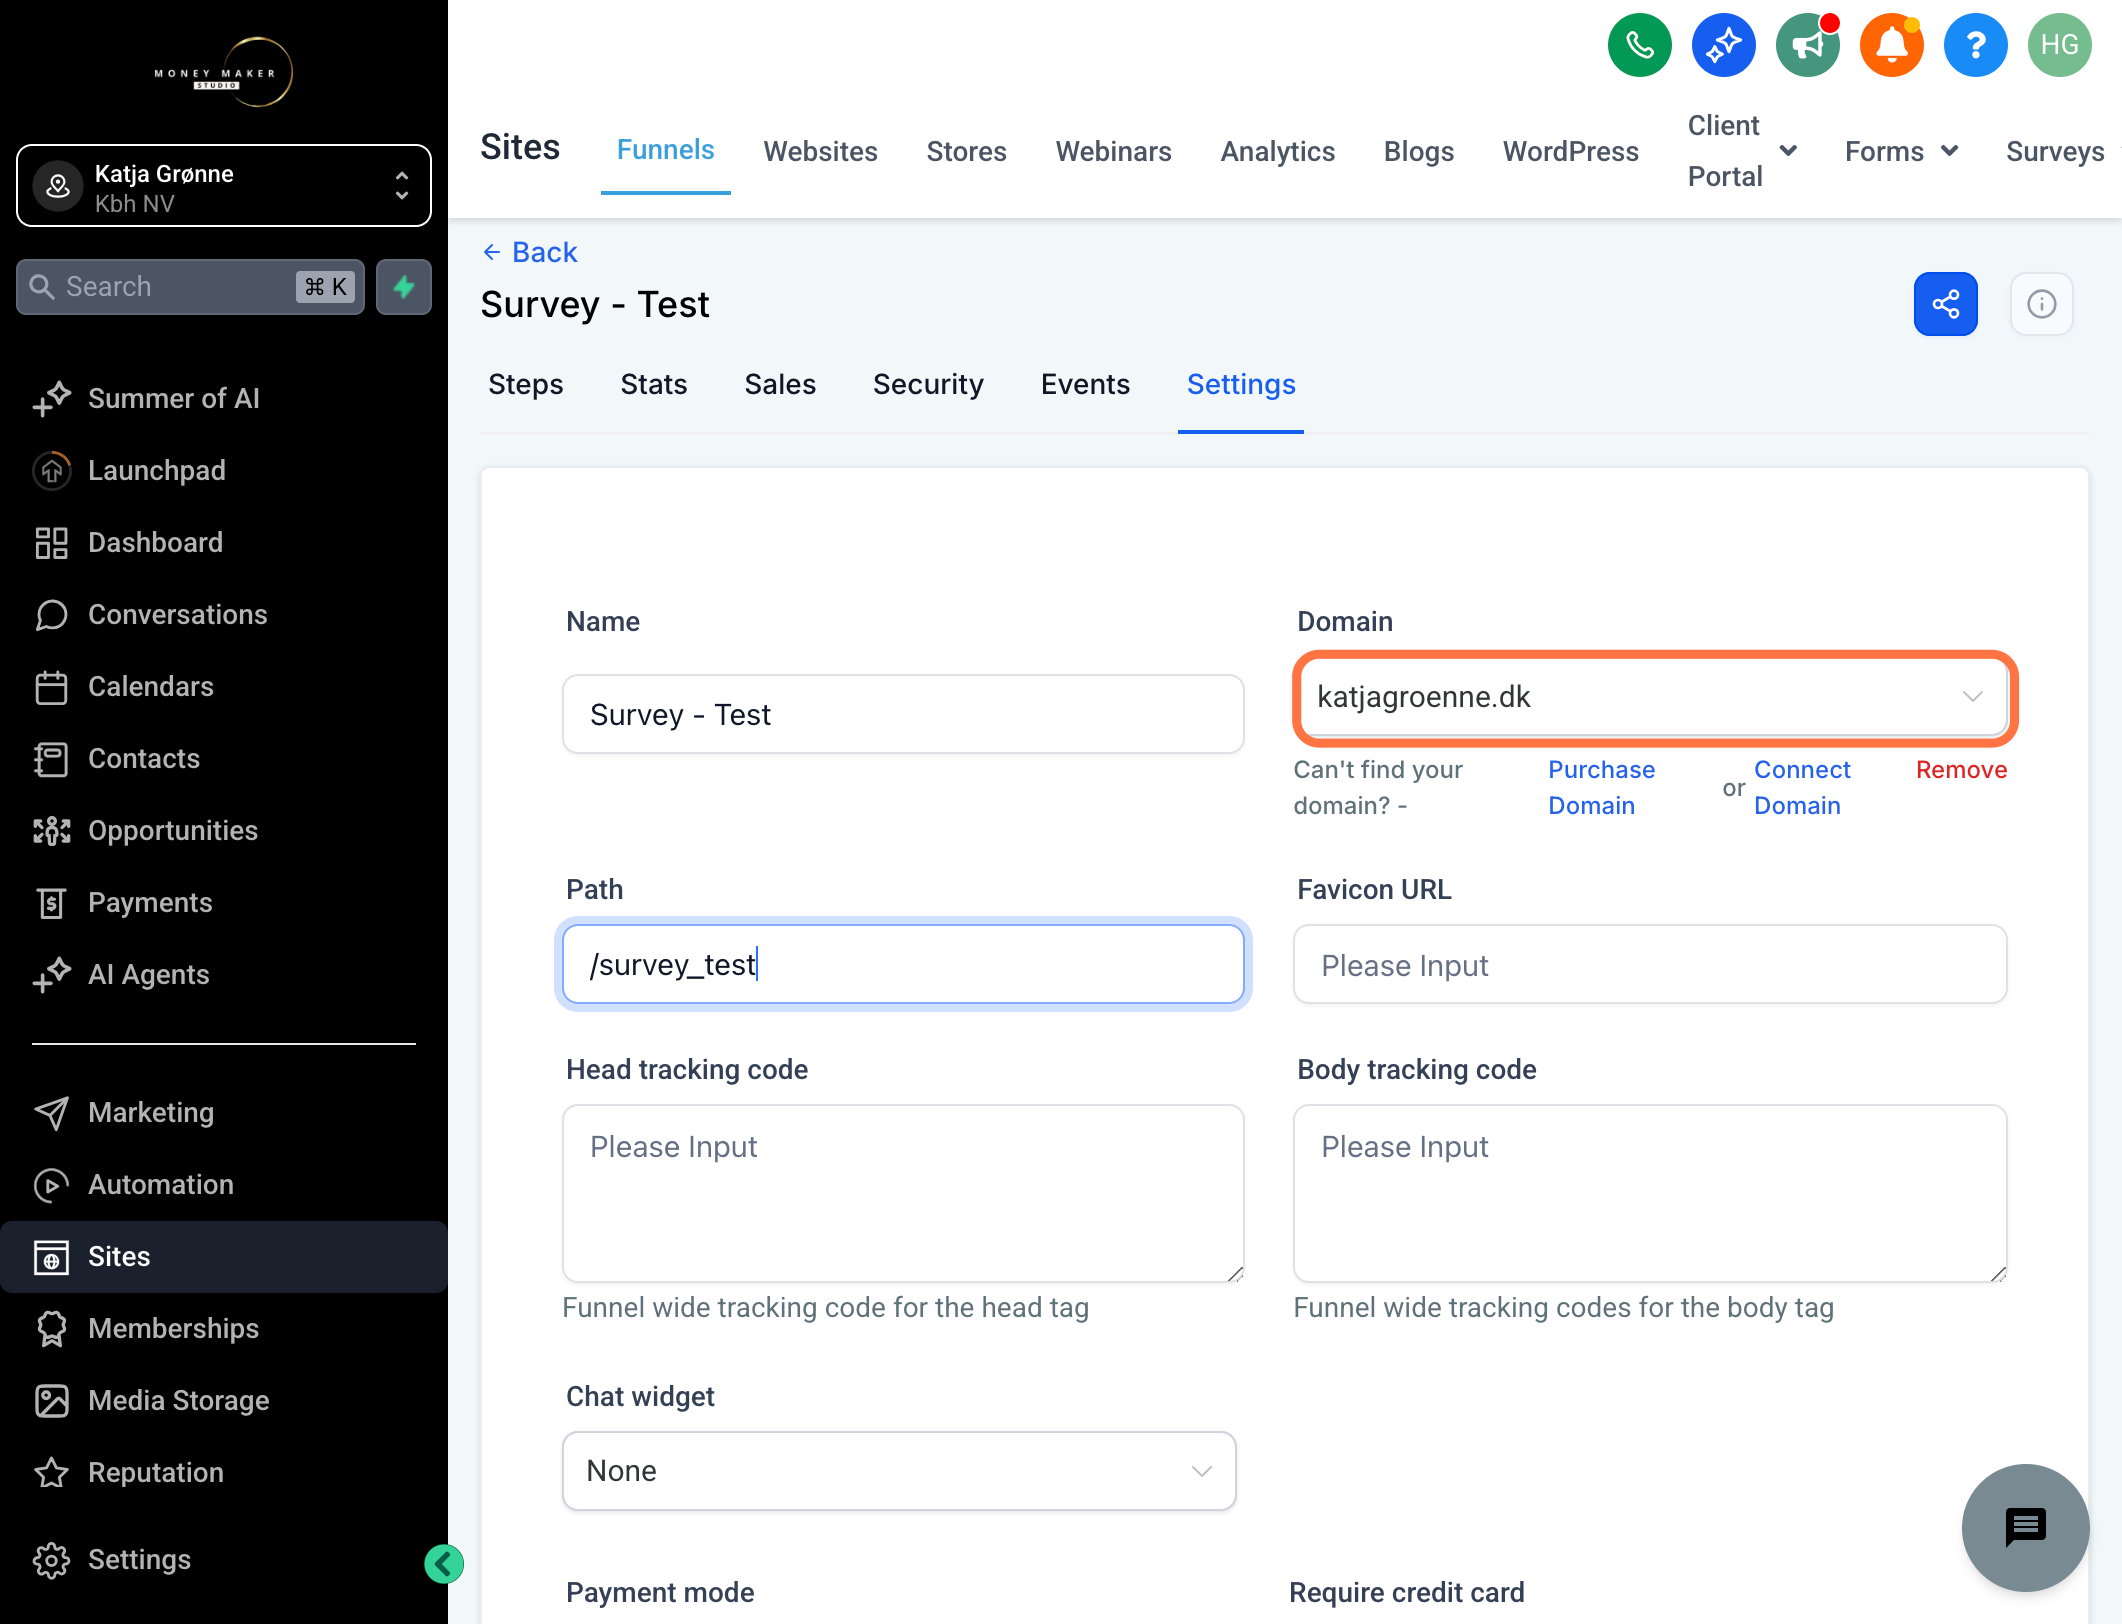
Task: Open the Chat widget None dropdown
Action: point(899,1471)
